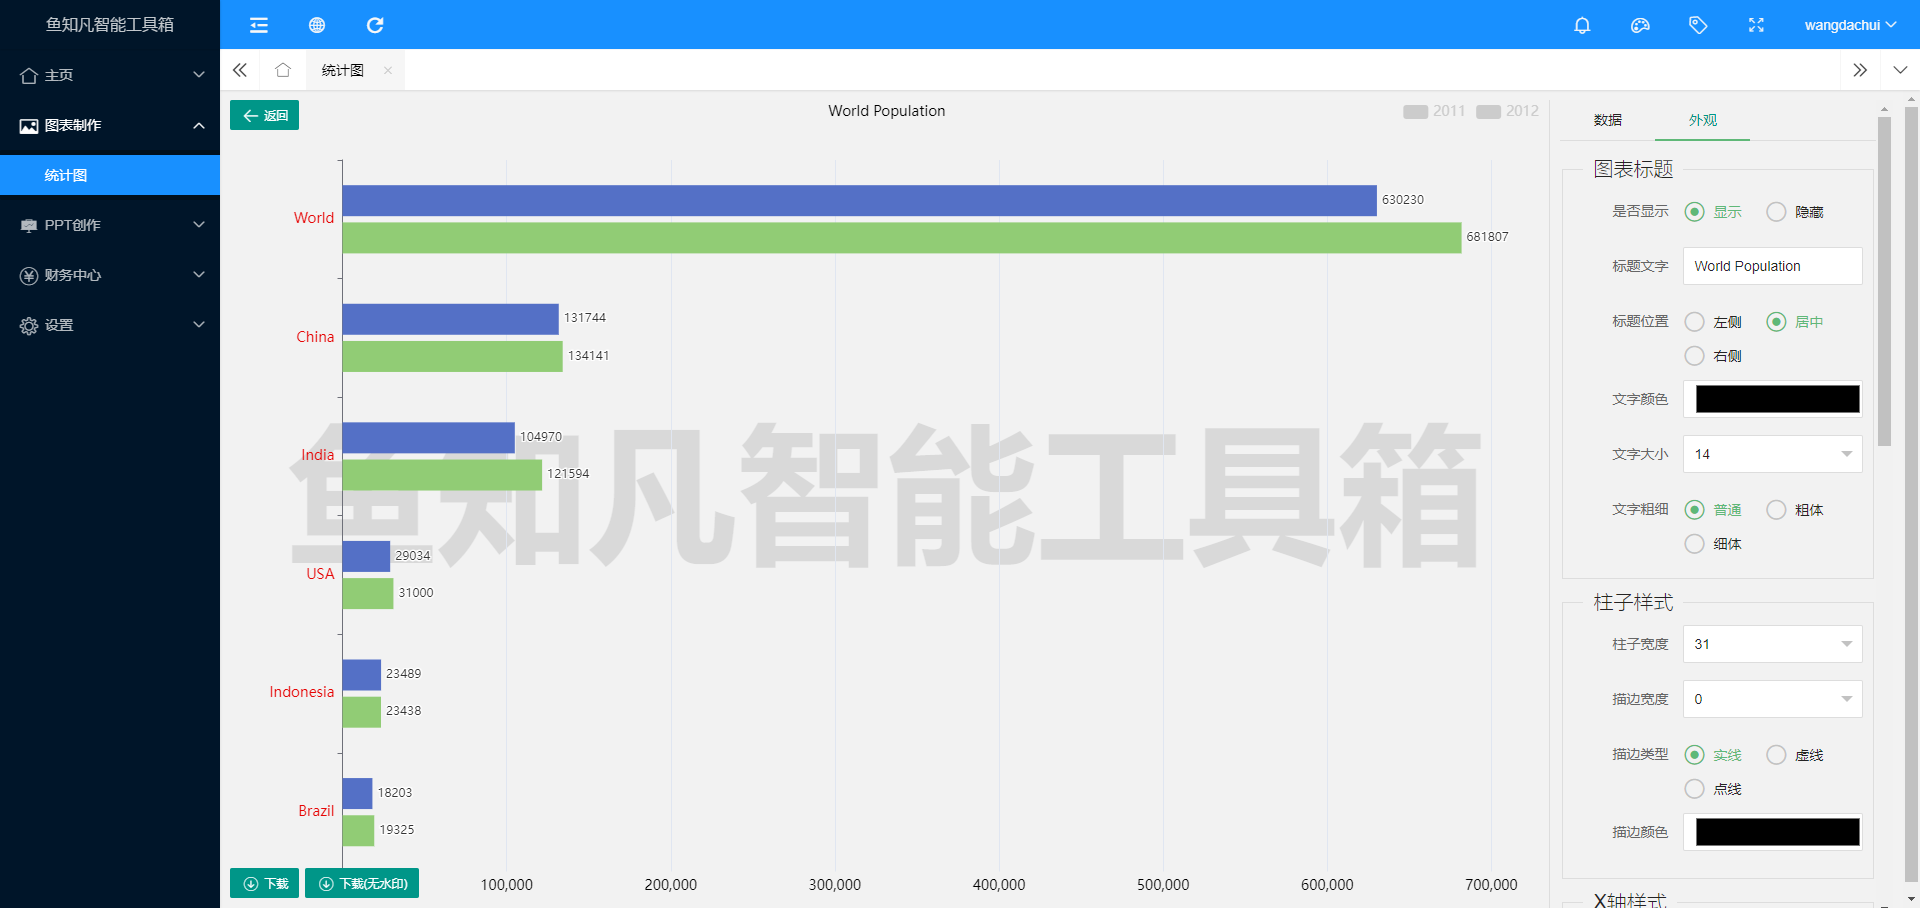Viewport: 1920px width, 908px height.
Task: Switch to the 统计图 page tab
Action: pyautogui.click(x=343, y=70)
